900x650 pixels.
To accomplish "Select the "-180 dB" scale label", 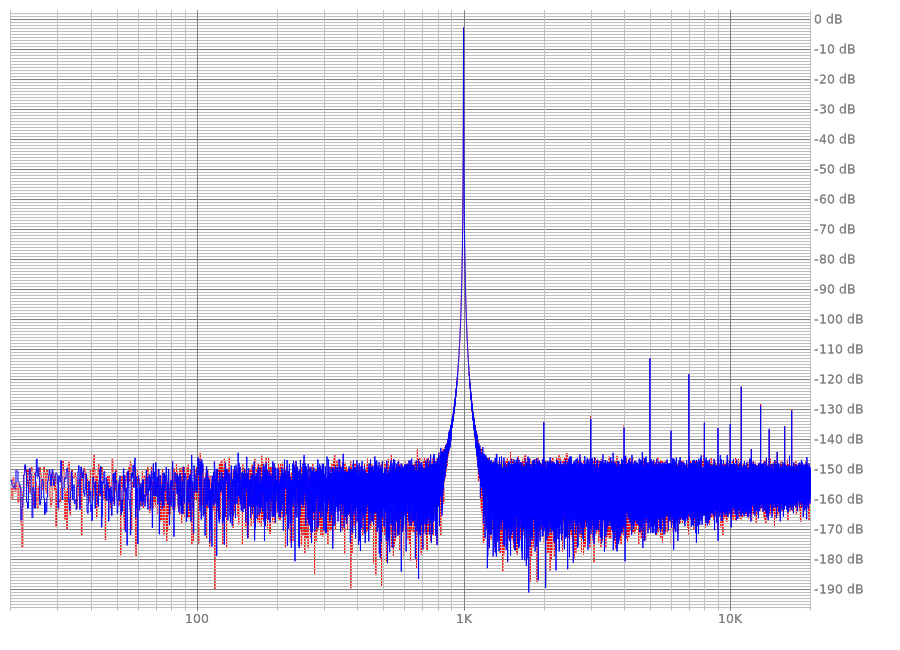I will (x=839, y=559).
